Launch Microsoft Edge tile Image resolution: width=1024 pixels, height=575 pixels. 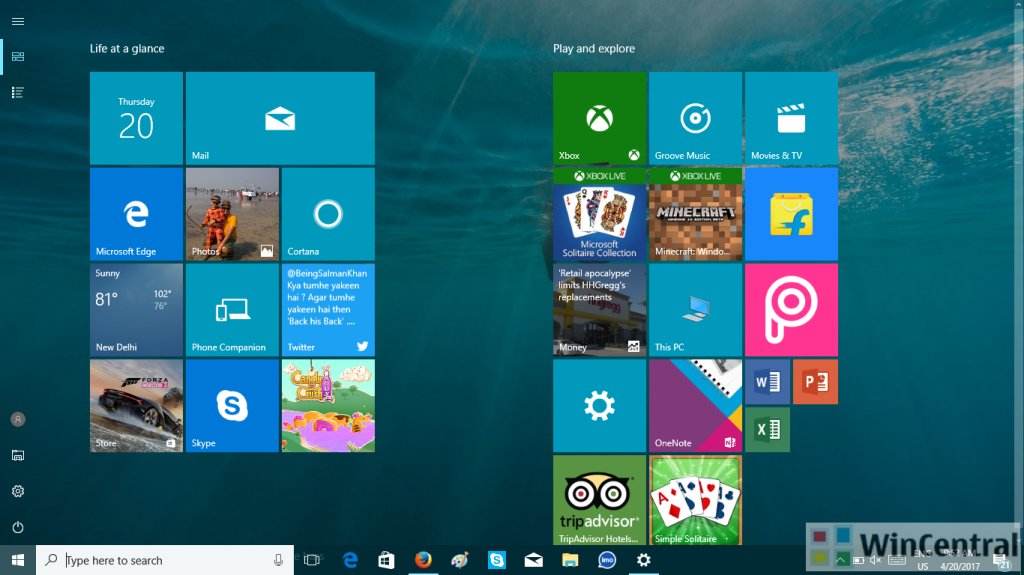click(x=136, y=214)
